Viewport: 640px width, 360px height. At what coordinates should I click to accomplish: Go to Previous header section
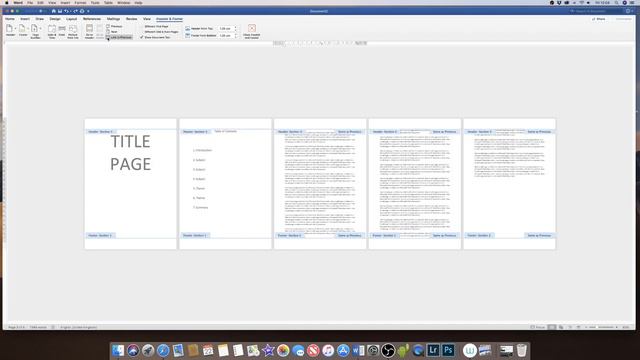(114, 26)
